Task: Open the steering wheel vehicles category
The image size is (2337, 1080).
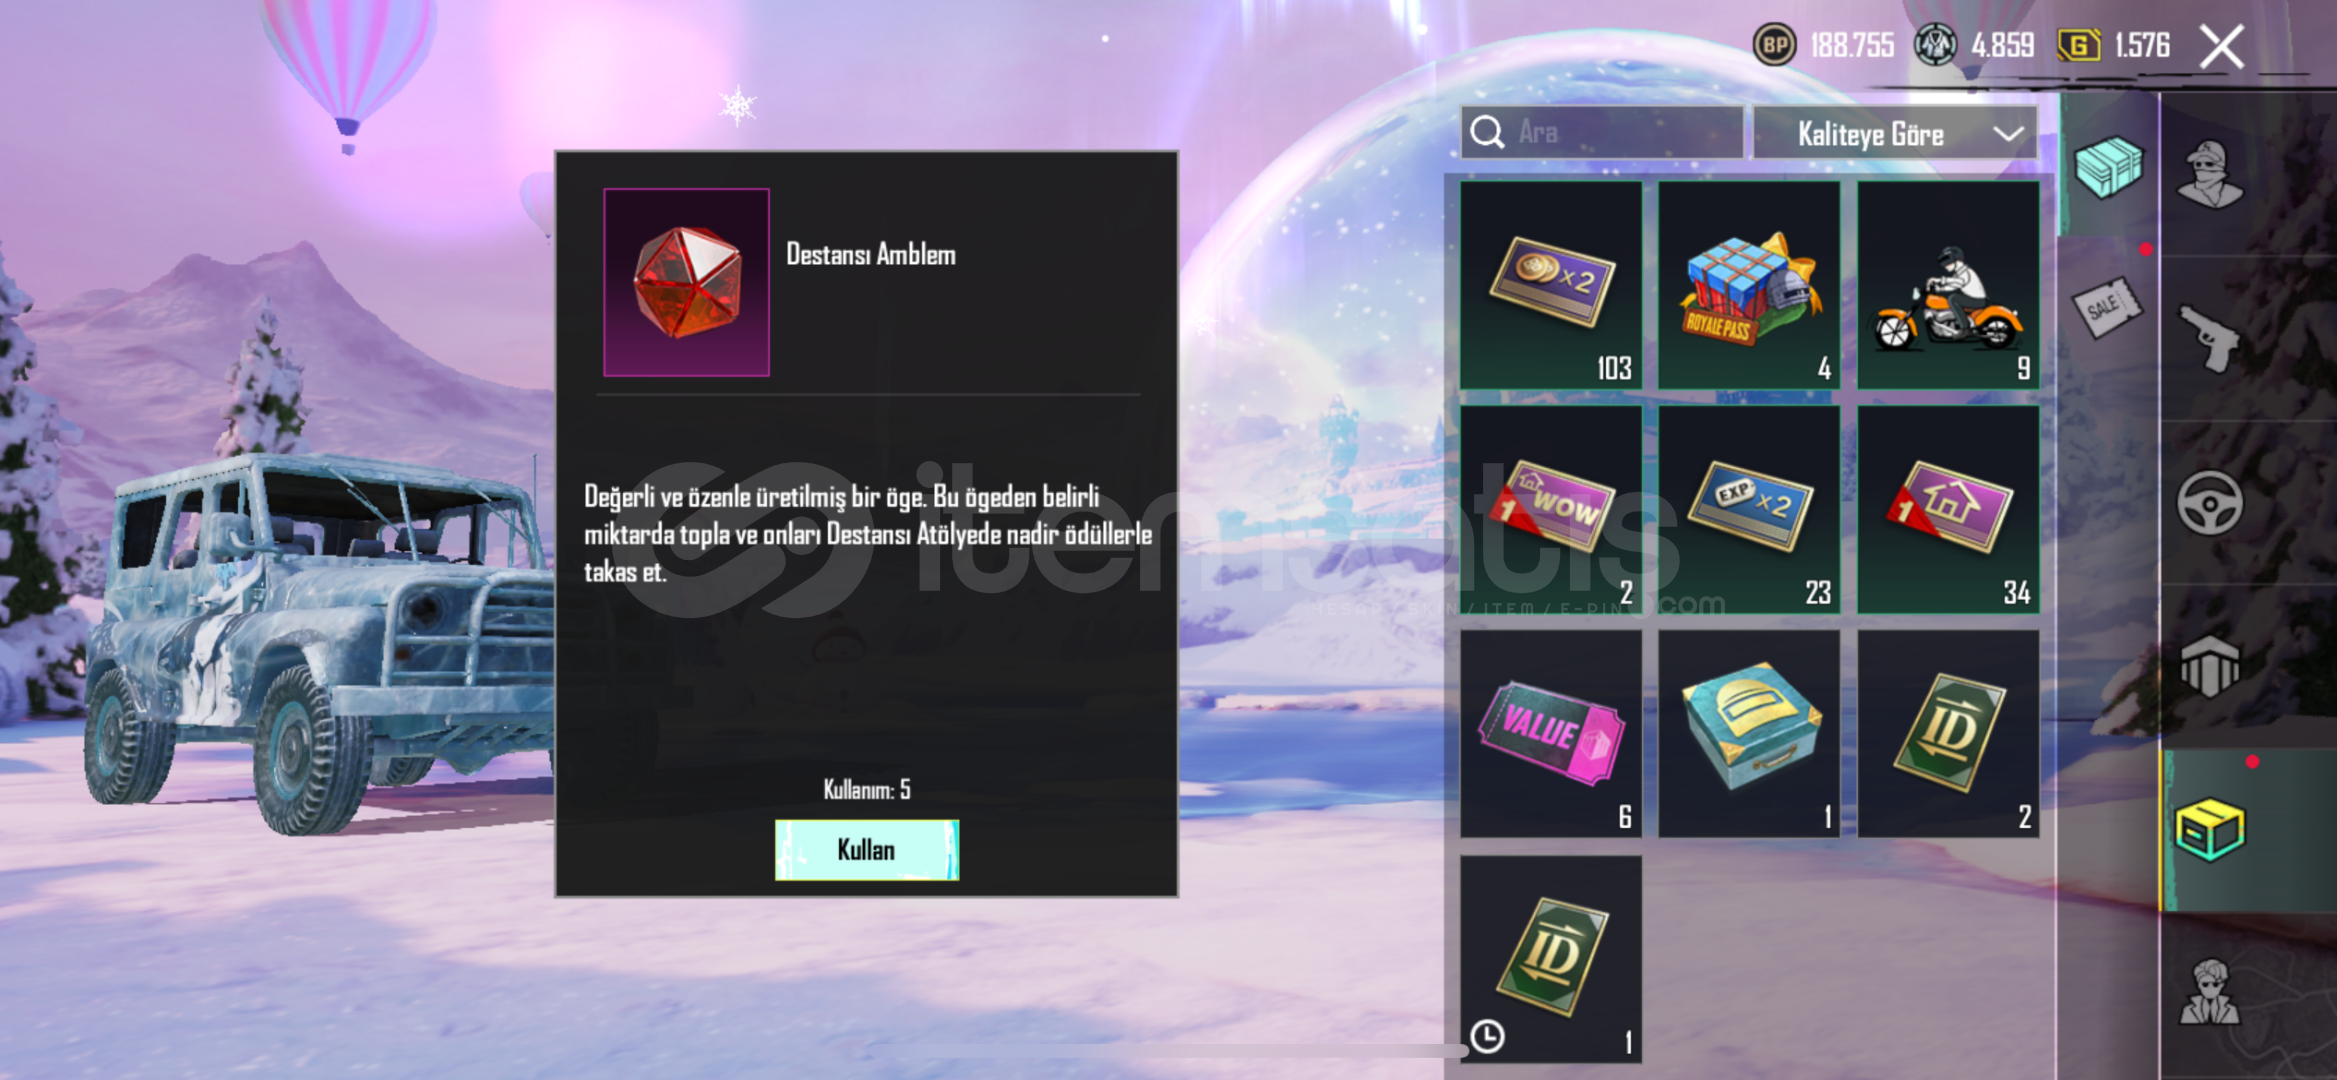Action: 2210,503
